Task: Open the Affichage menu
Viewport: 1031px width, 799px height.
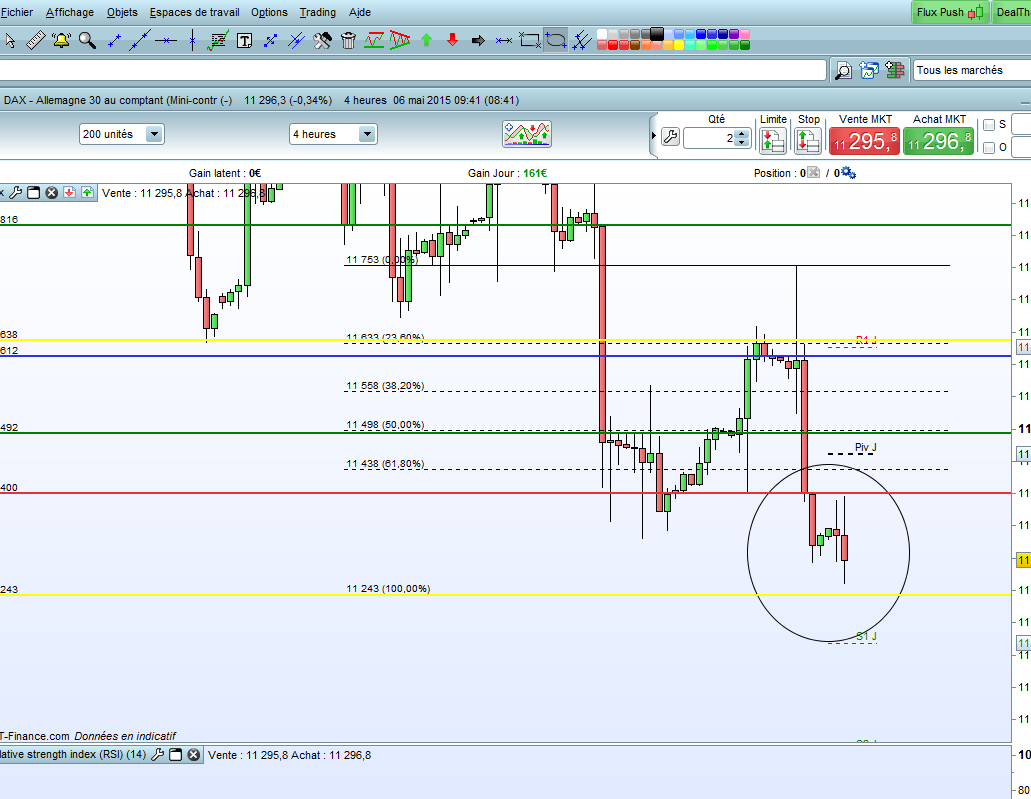Action: (x=70, y=12)
